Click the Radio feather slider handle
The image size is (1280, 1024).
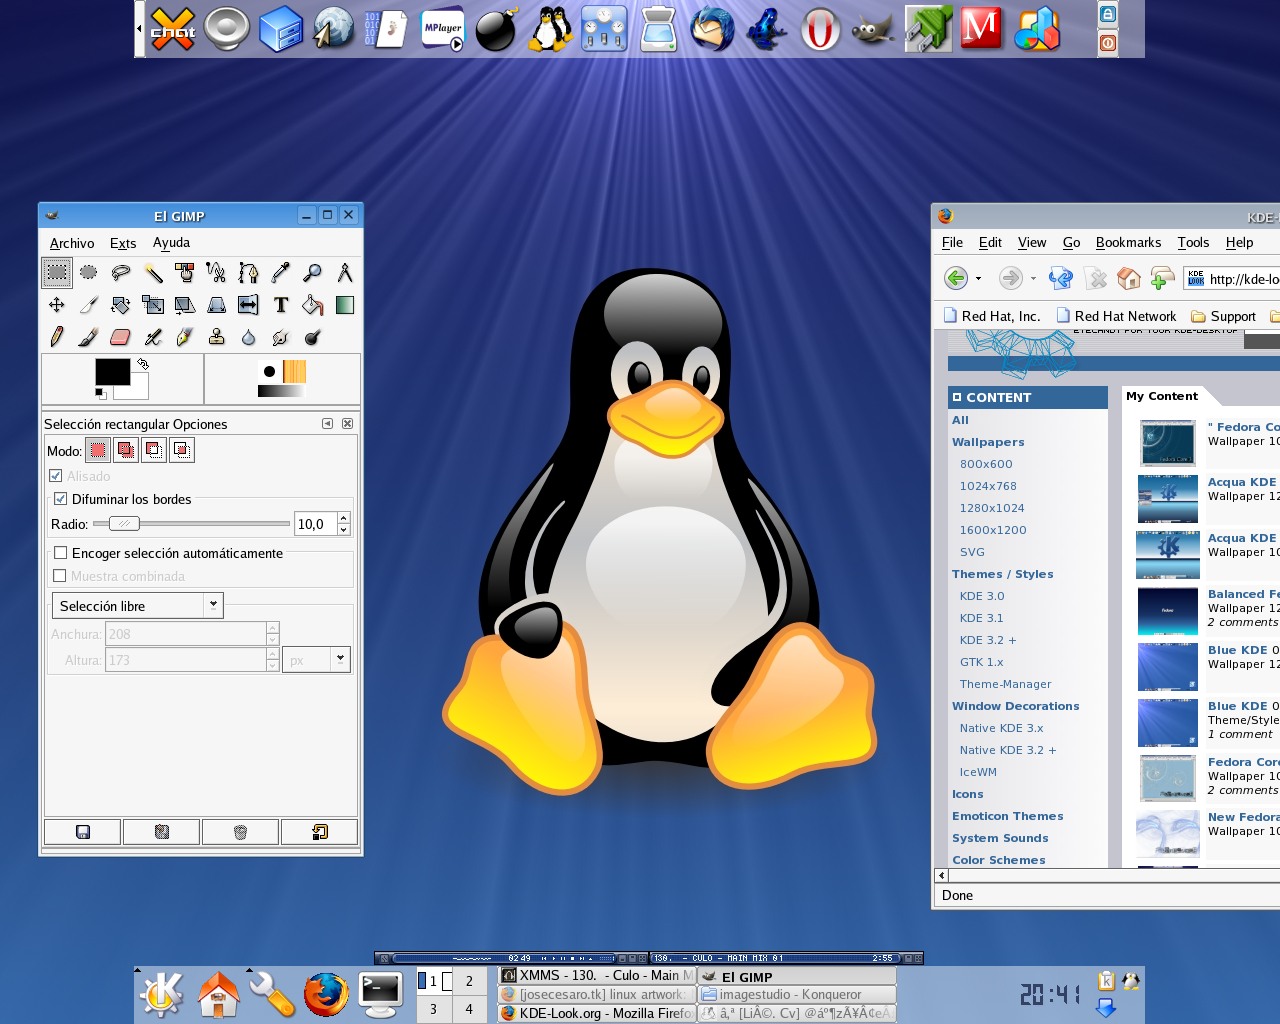(x=124, y=523)
